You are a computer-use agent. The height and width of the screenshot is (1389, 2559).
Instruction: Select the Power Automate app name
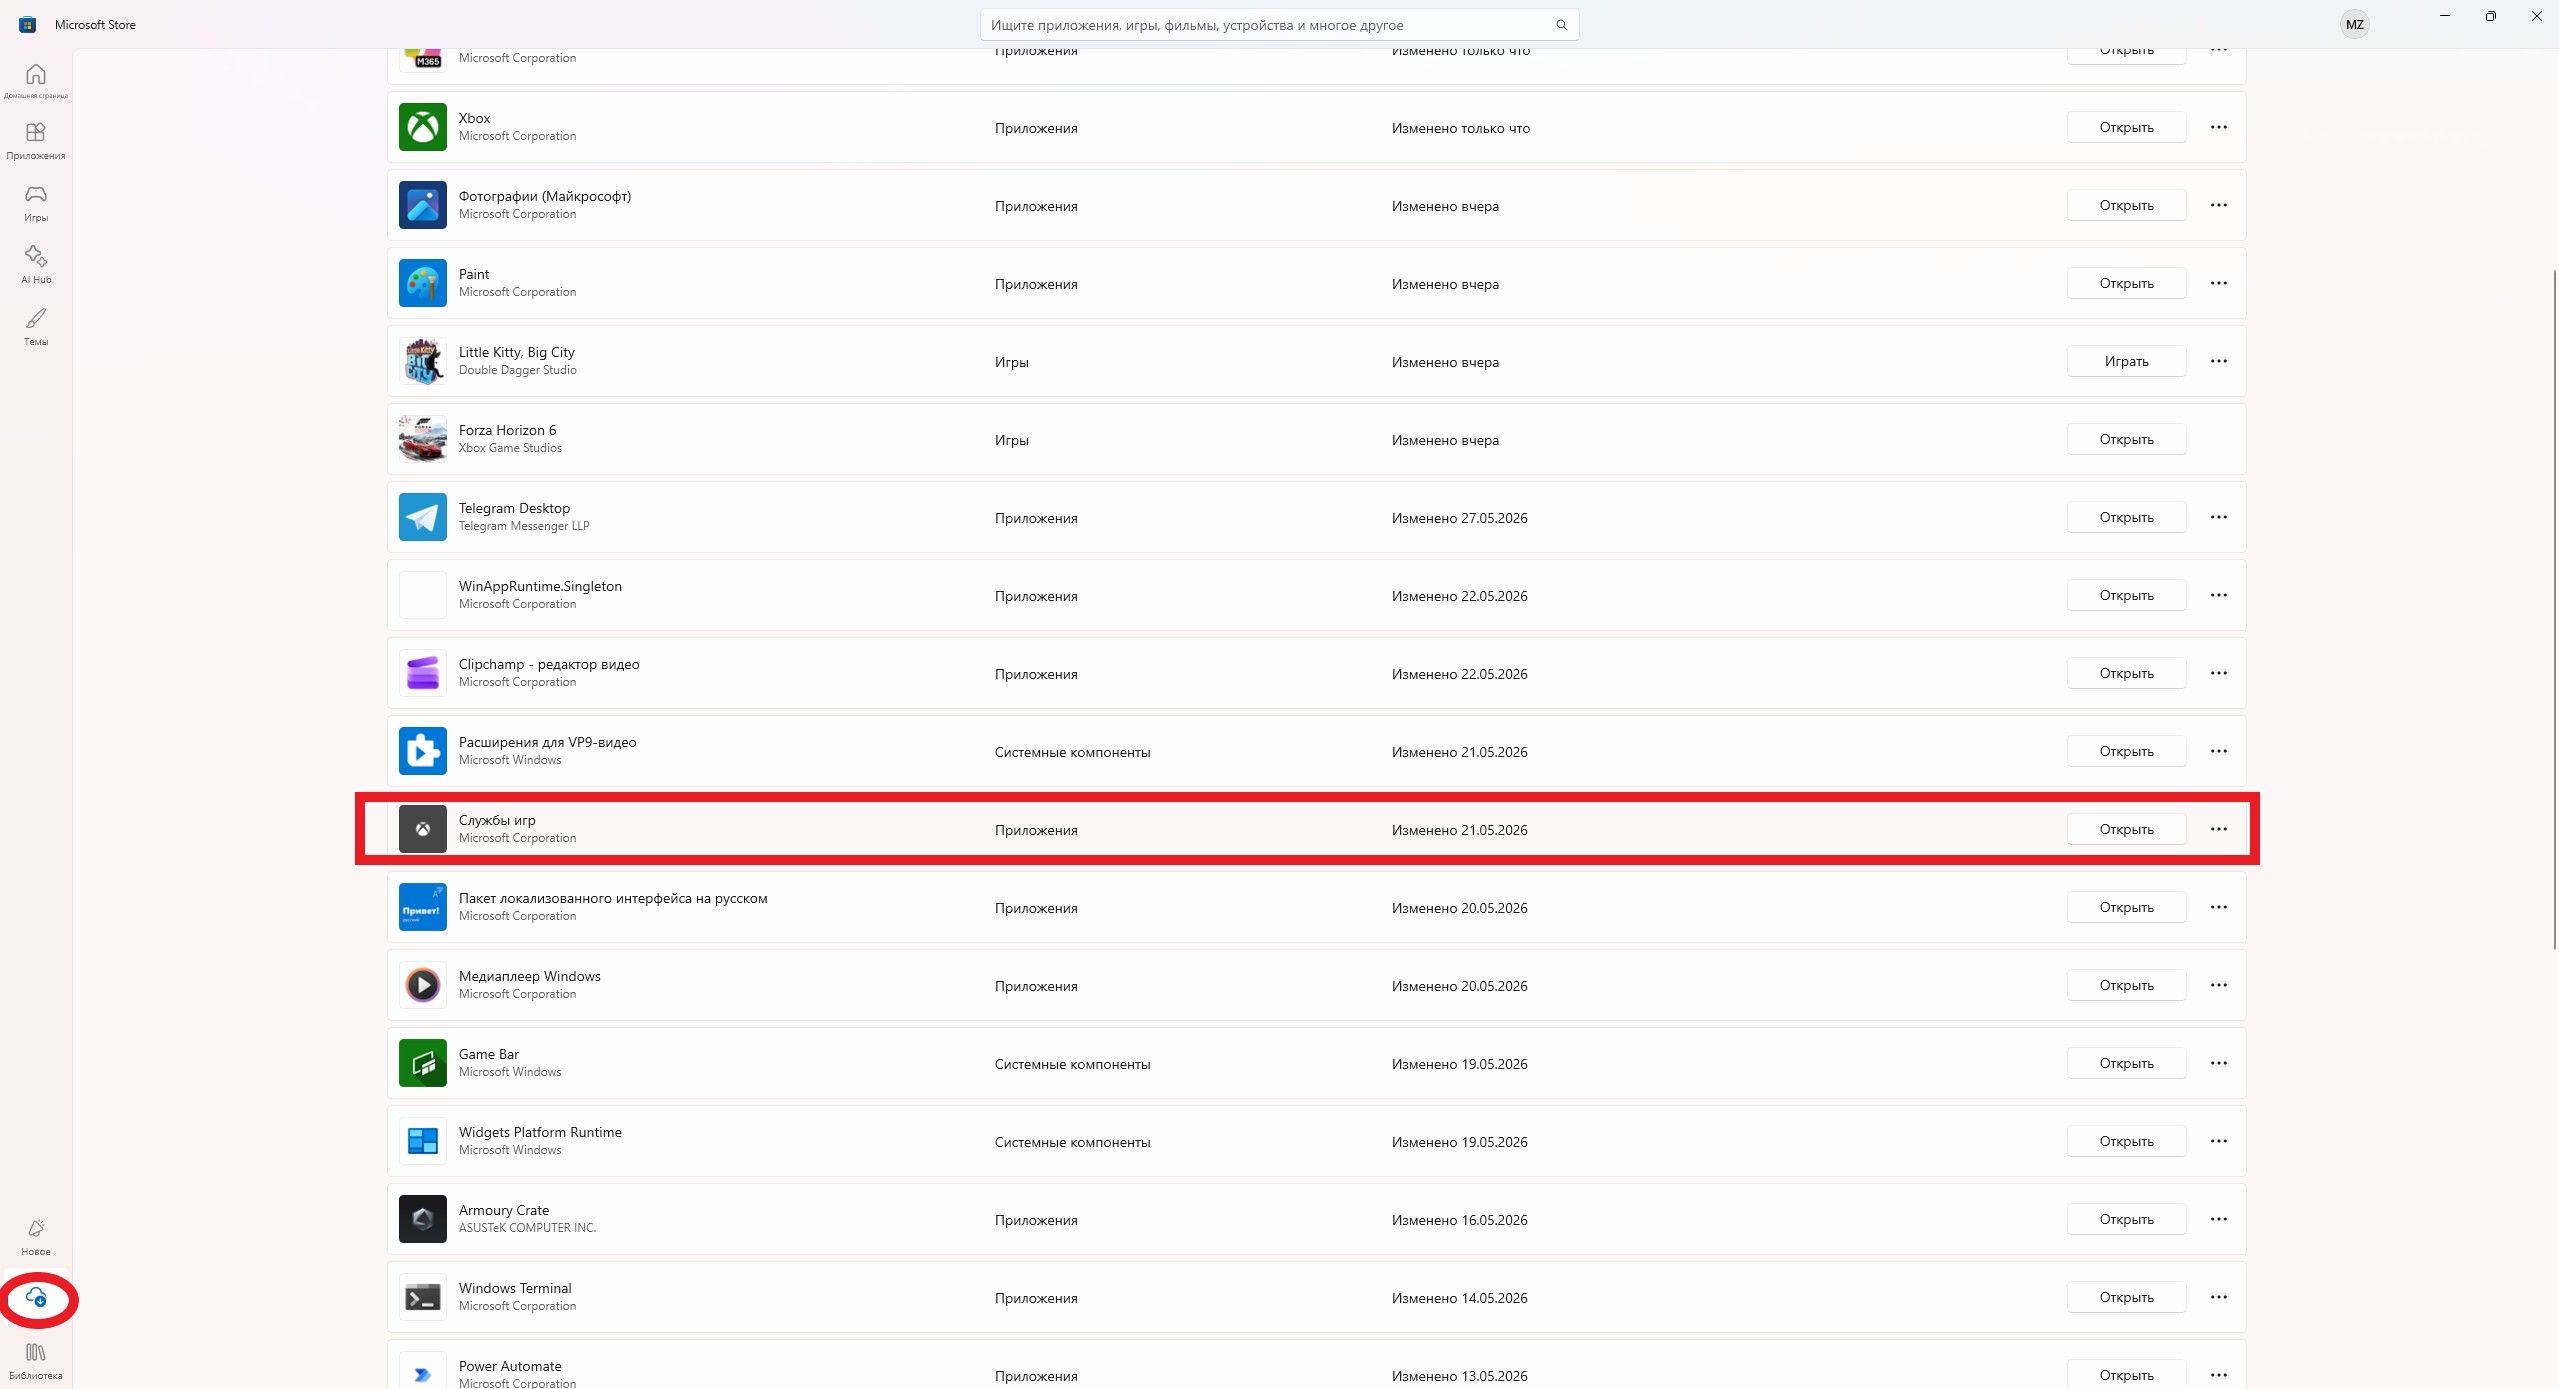pyautogui.click(x=510, y=1366)
